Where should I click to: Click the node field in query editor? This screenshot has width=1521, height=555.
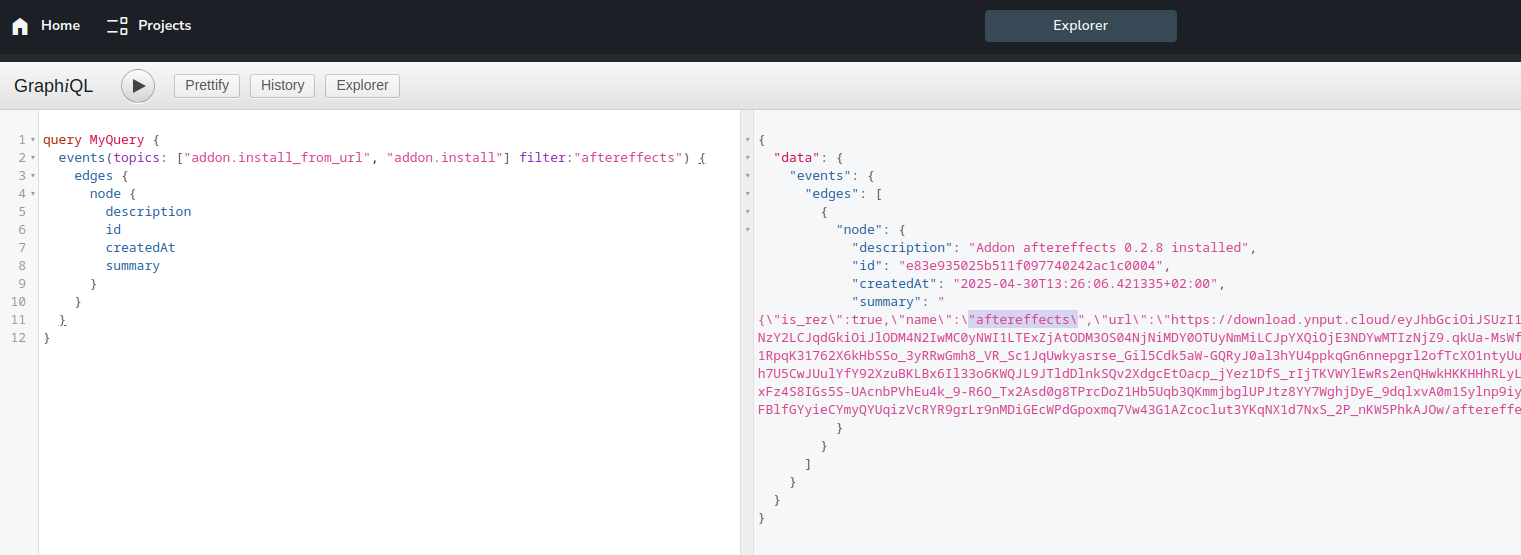(105, 194)
